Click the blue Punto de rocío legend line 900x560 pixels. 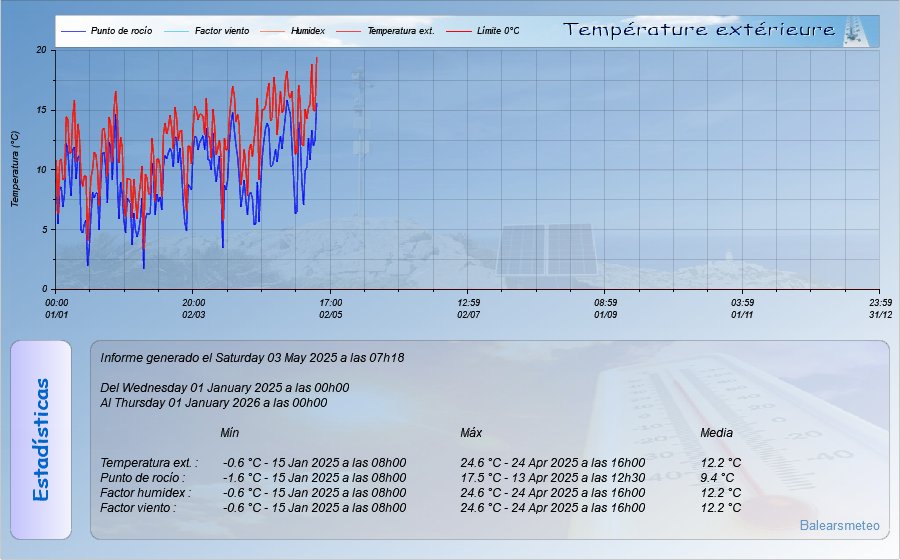[73, 31]
